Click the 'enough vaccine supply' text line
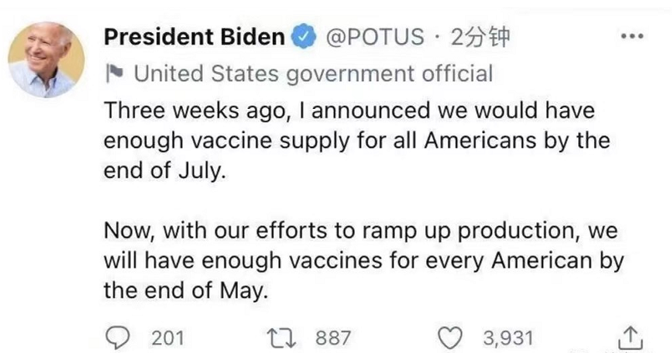Screen dimensions: 672x361 357,141
